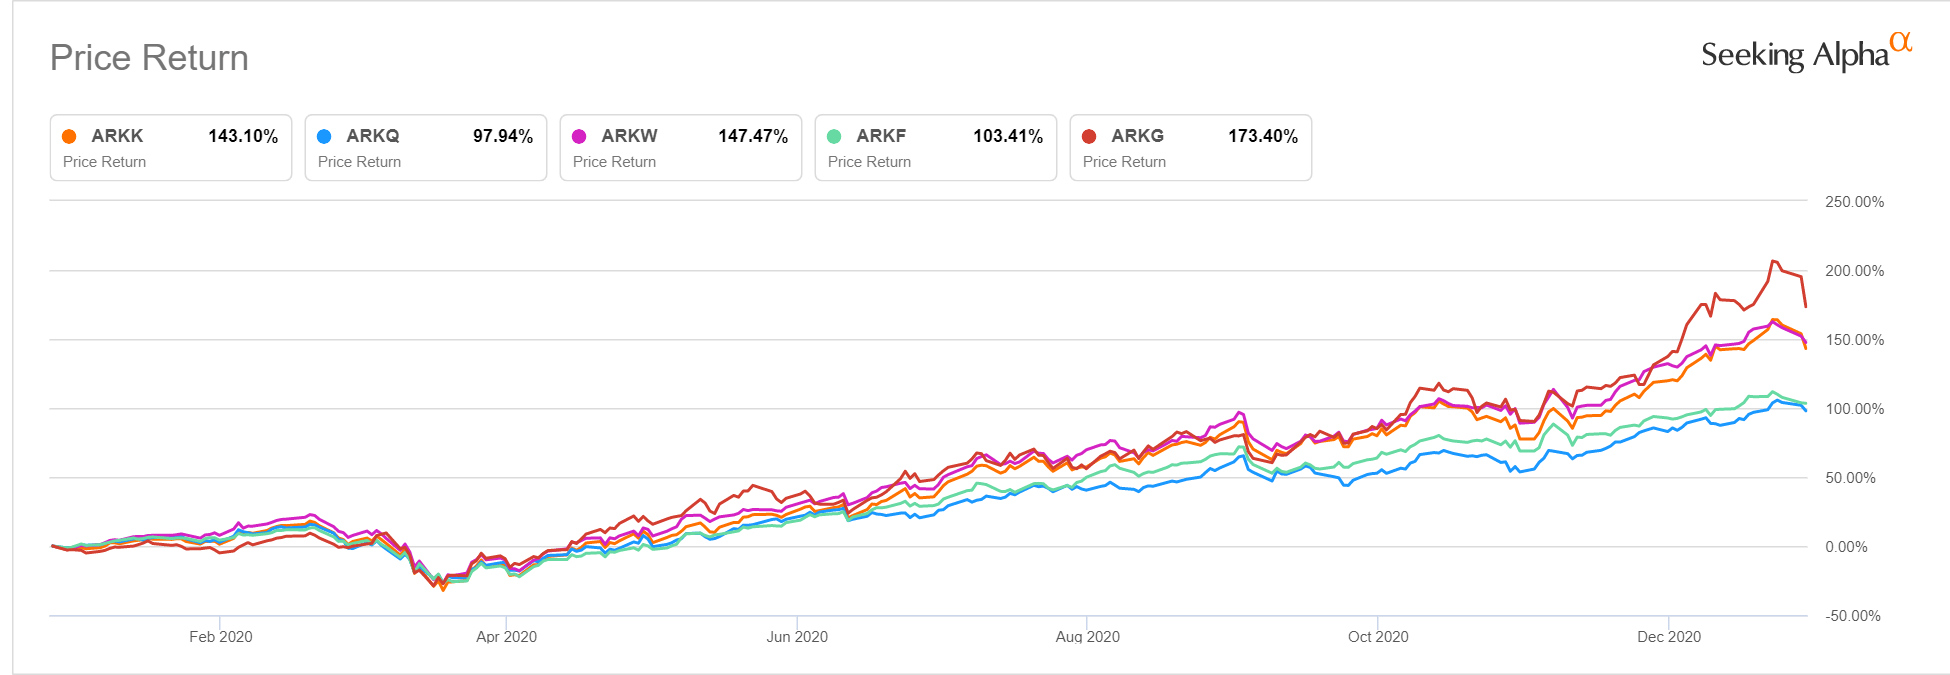Select the ARKG ticker label
This screenshot has height=675, width=1950.
click(1137, 136)
